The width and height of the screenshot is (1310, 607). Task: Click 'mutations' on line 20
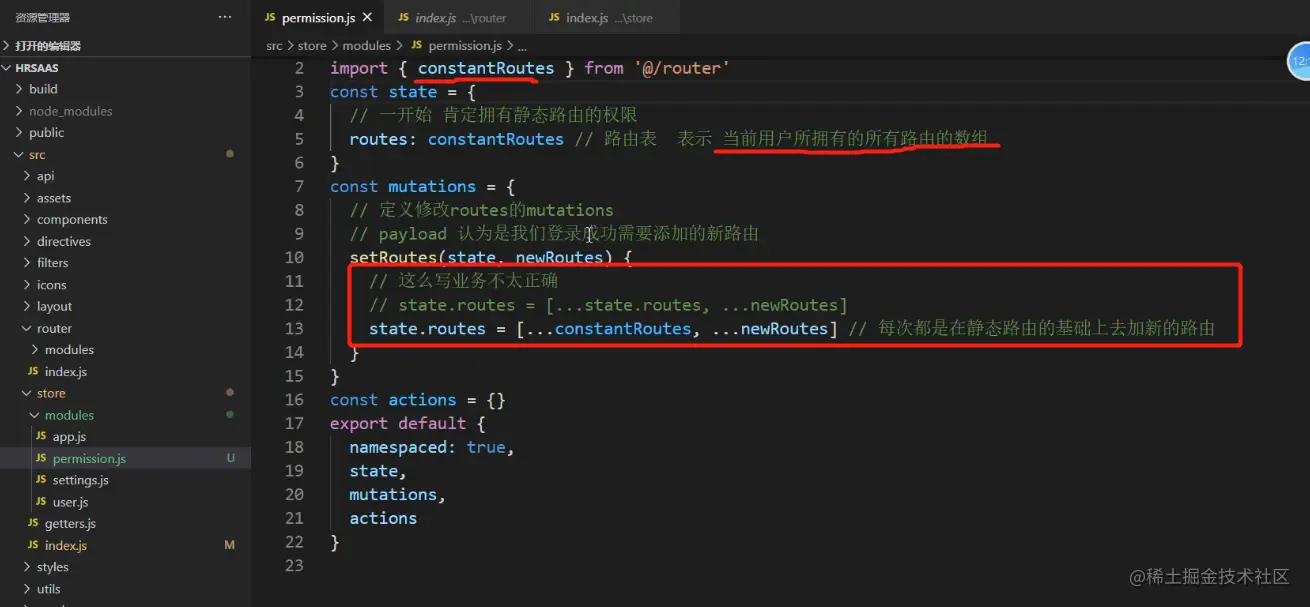[x=393, y=495]
